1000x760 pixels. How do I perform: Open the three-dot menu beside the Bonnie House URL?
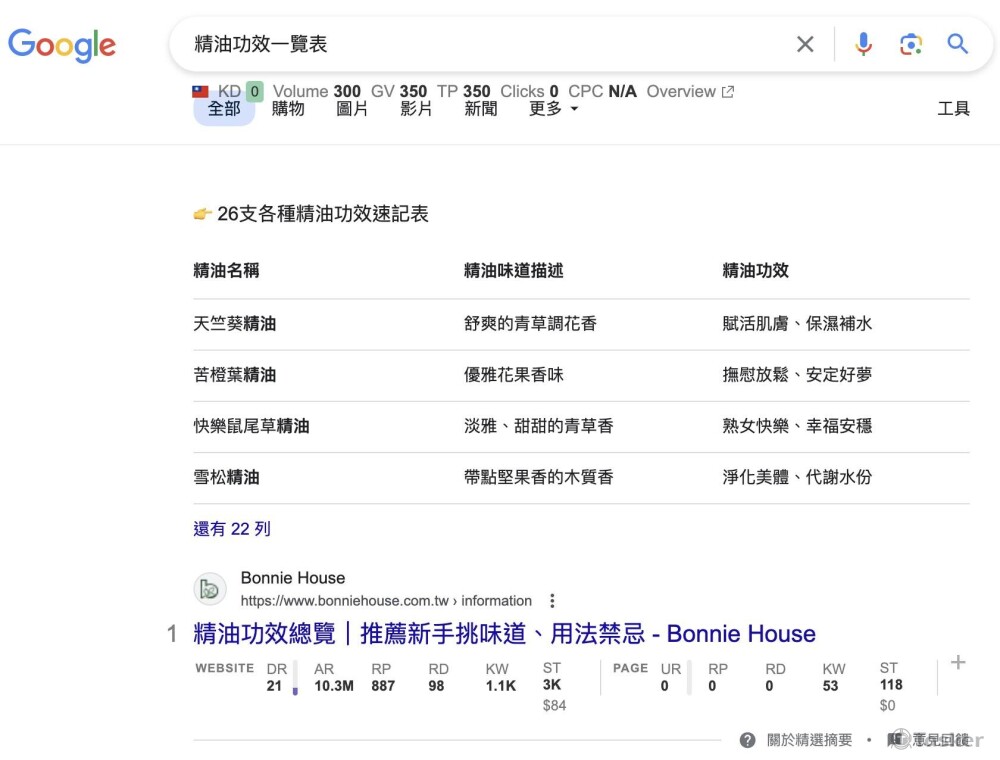[x=553, y=600]
